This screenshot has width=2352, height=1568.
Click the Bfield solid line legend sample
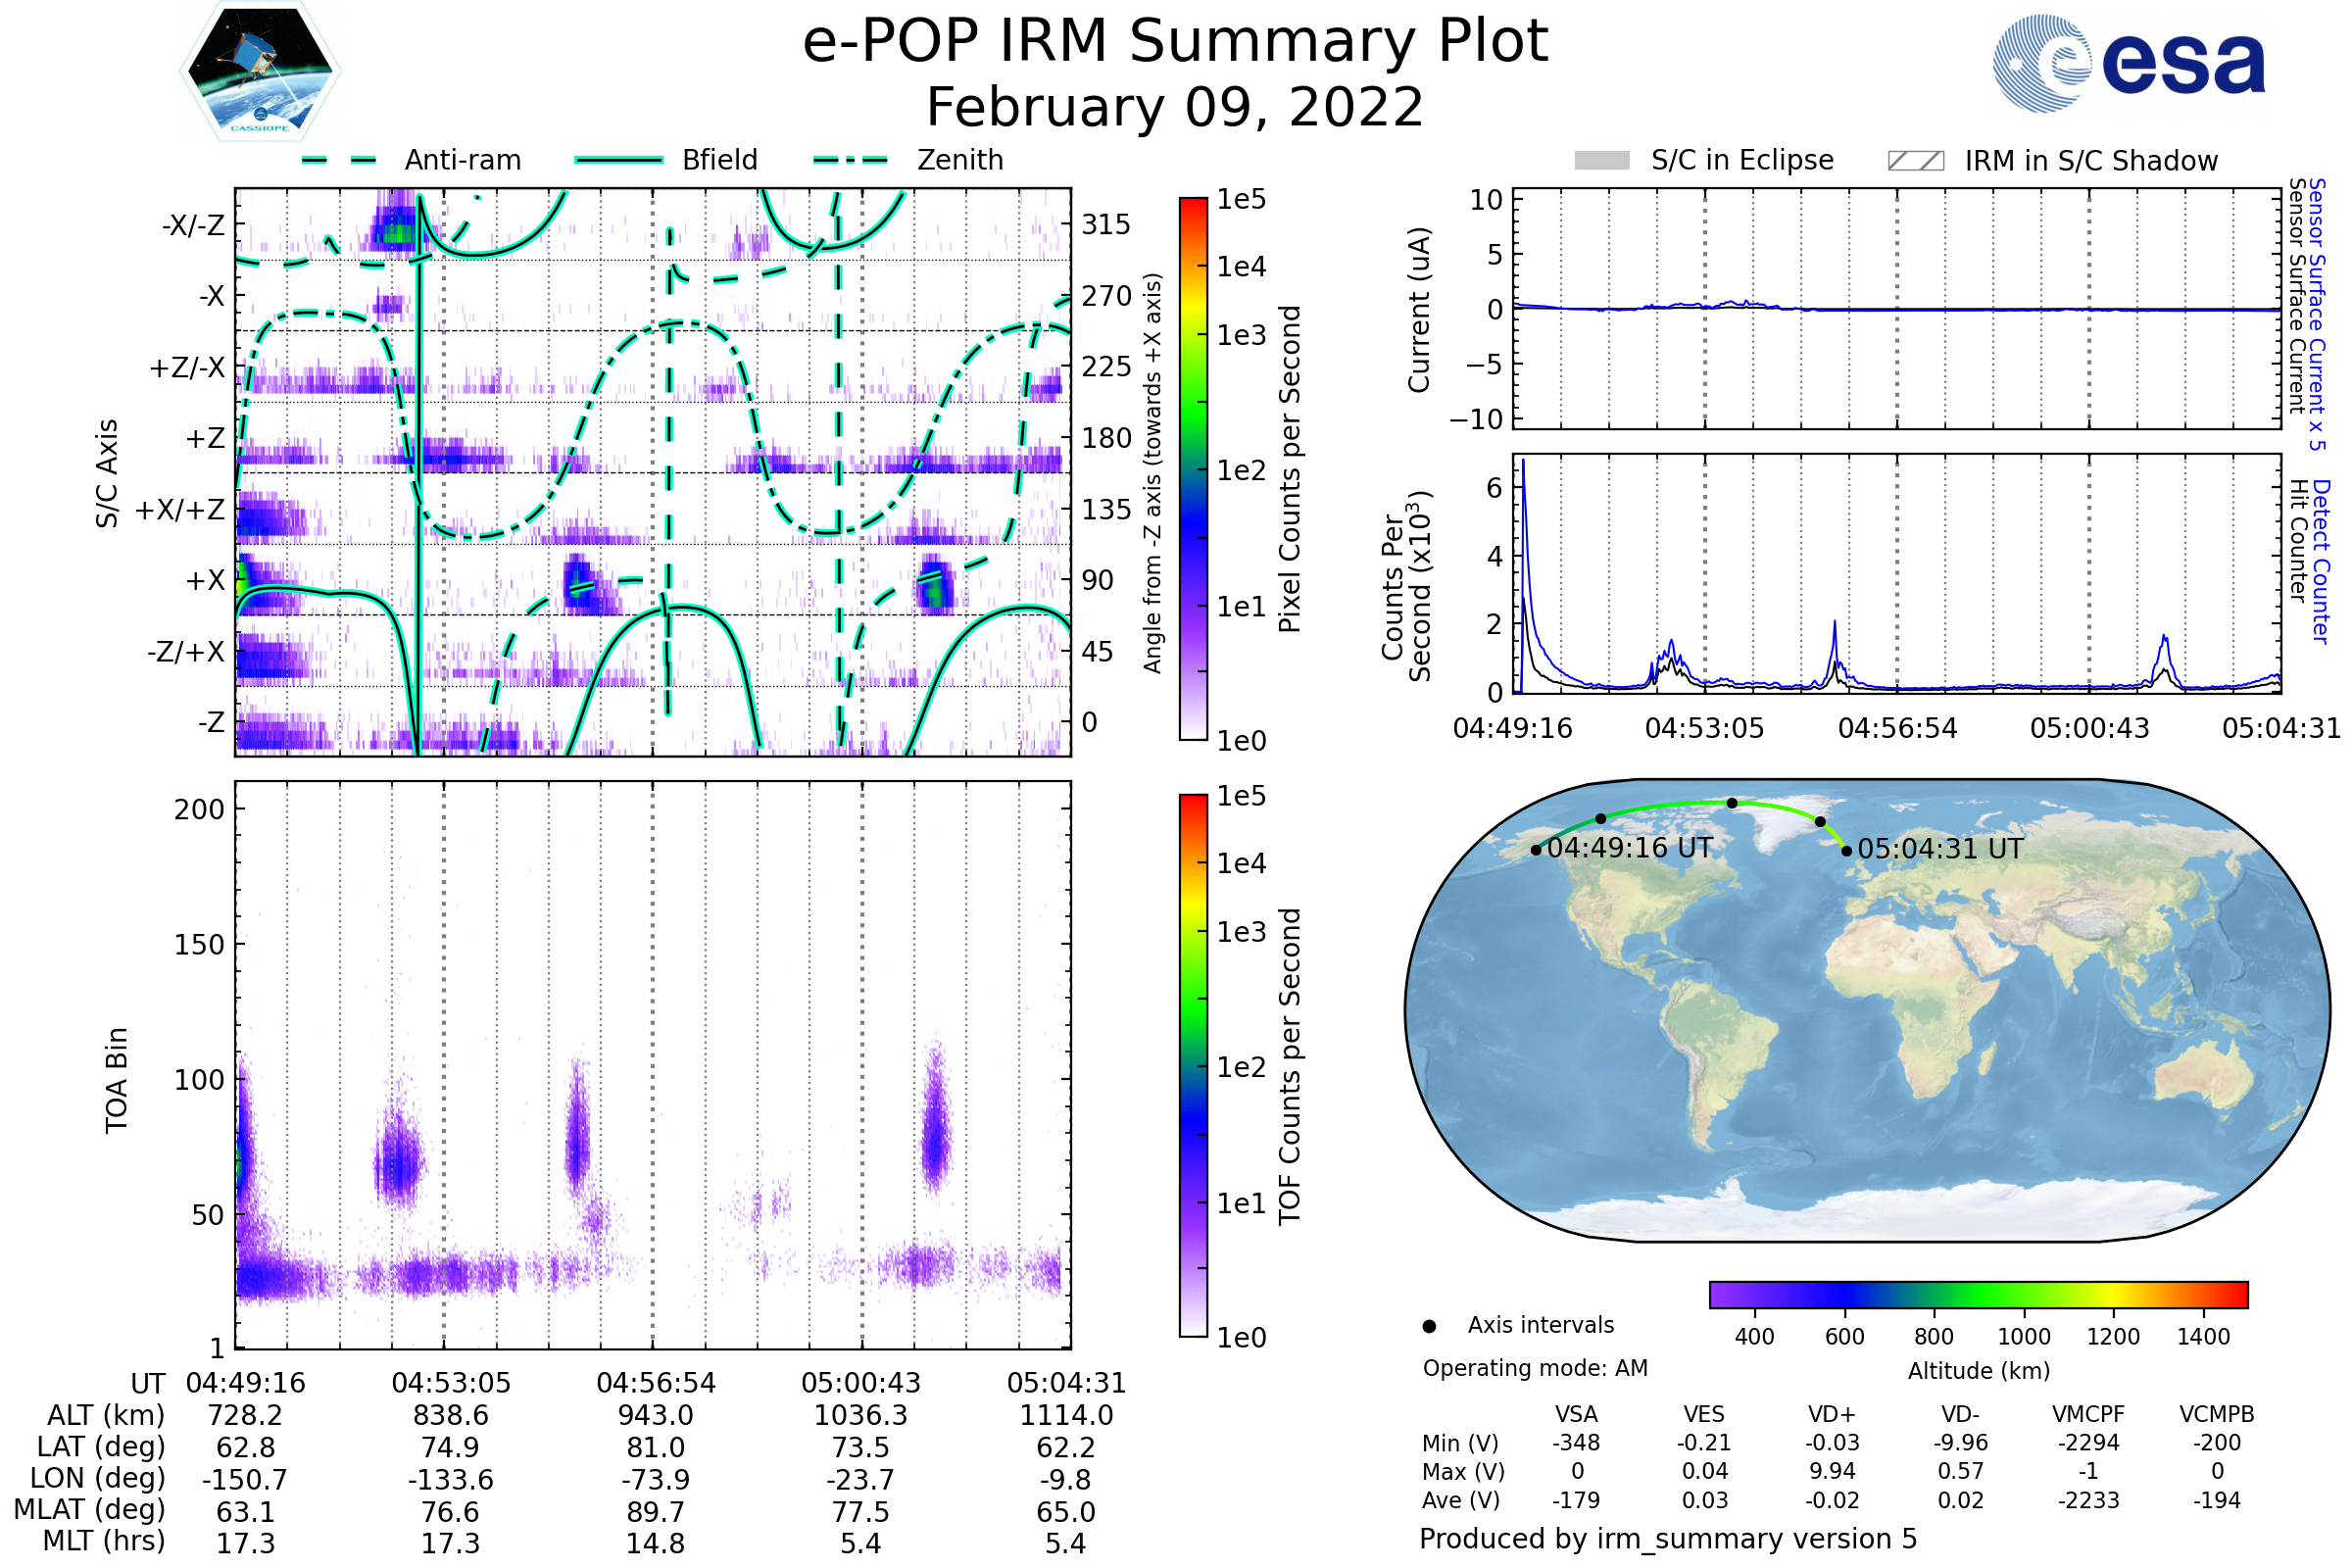coord(619,160)
